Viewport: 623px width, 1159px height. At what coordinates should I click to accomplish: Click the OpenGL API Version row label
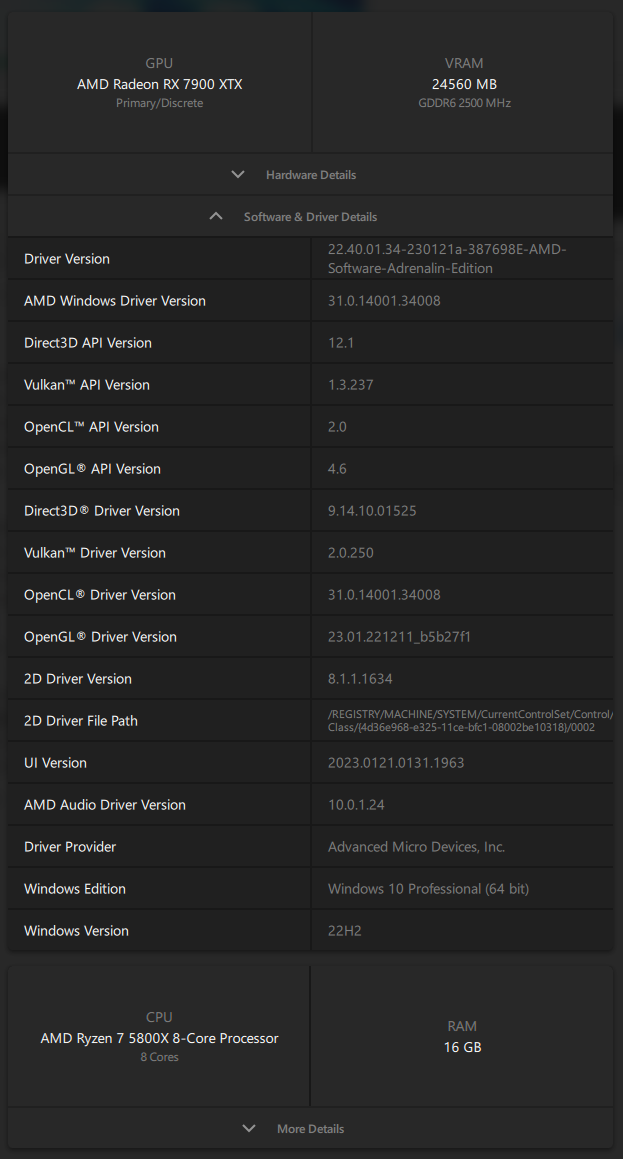click(x=92, y=469)
